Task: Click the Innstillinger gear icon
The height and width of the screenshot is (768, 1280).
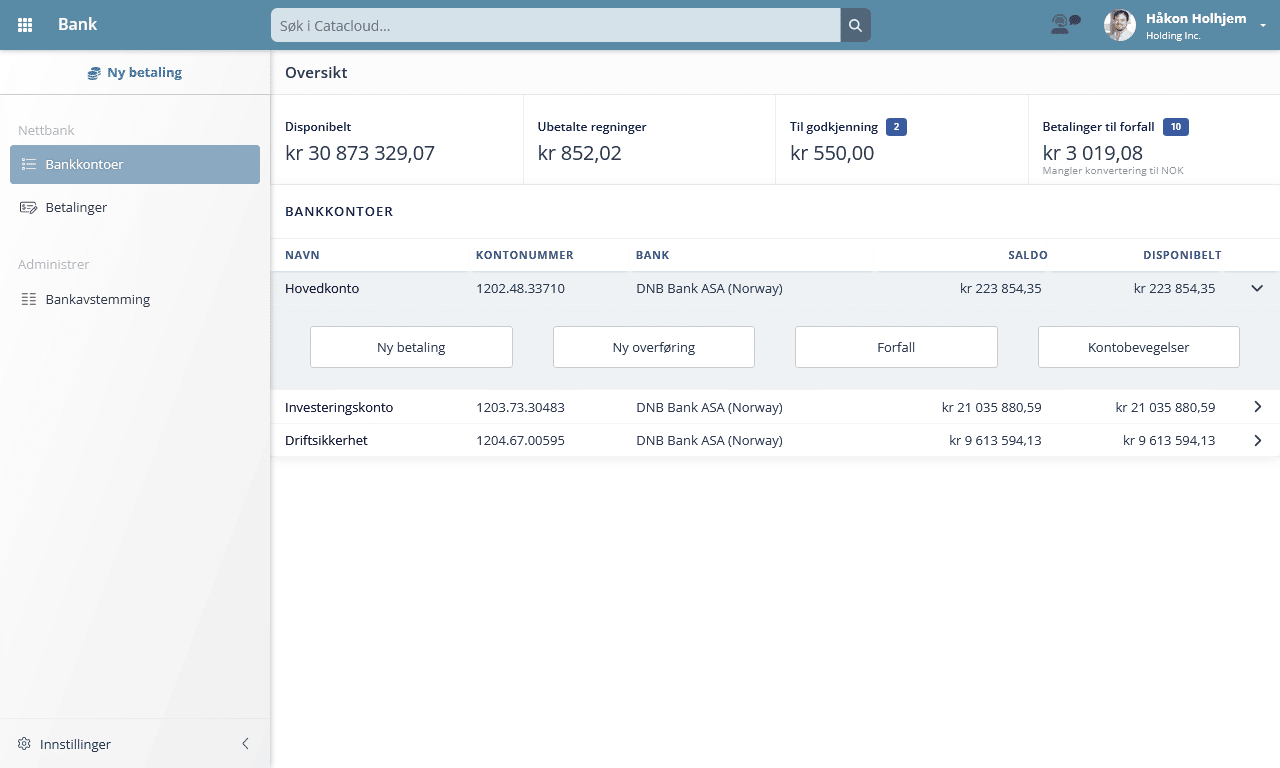Action: tap(24, 744)
